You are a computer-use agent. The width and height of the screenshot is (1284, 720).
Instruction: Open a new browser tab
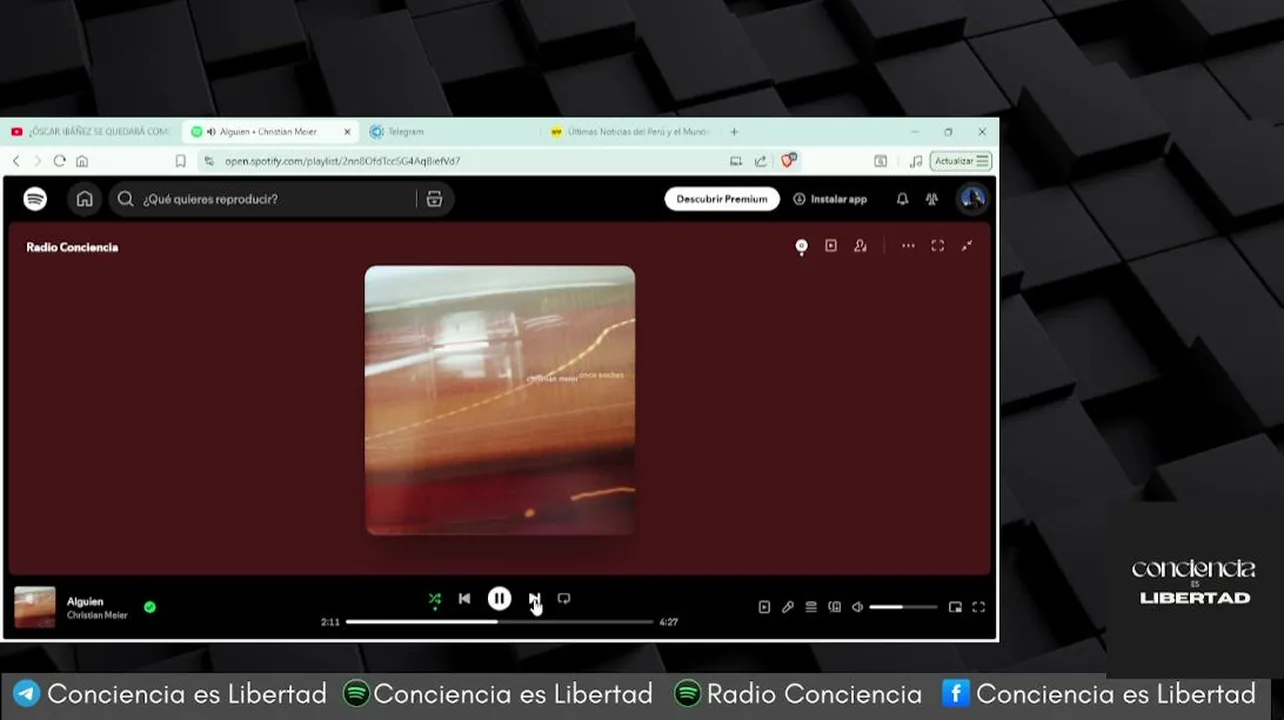(734, 132)
